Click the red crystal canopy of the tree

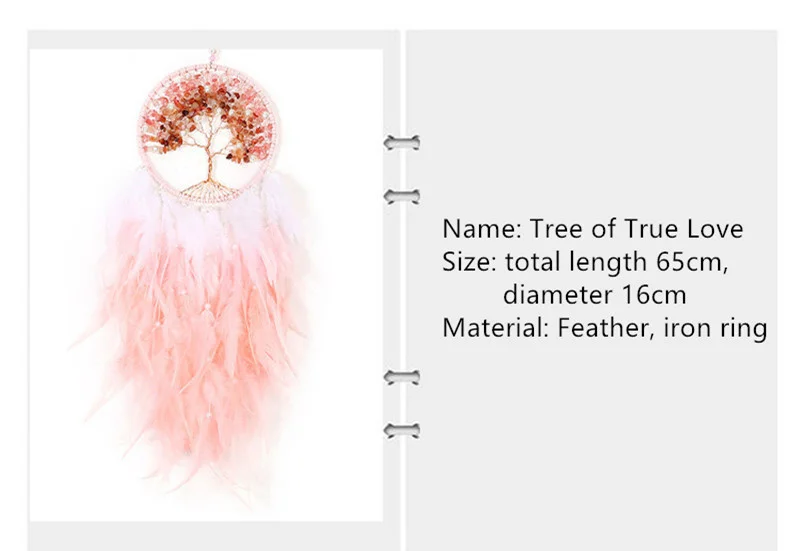pos(208,115)
